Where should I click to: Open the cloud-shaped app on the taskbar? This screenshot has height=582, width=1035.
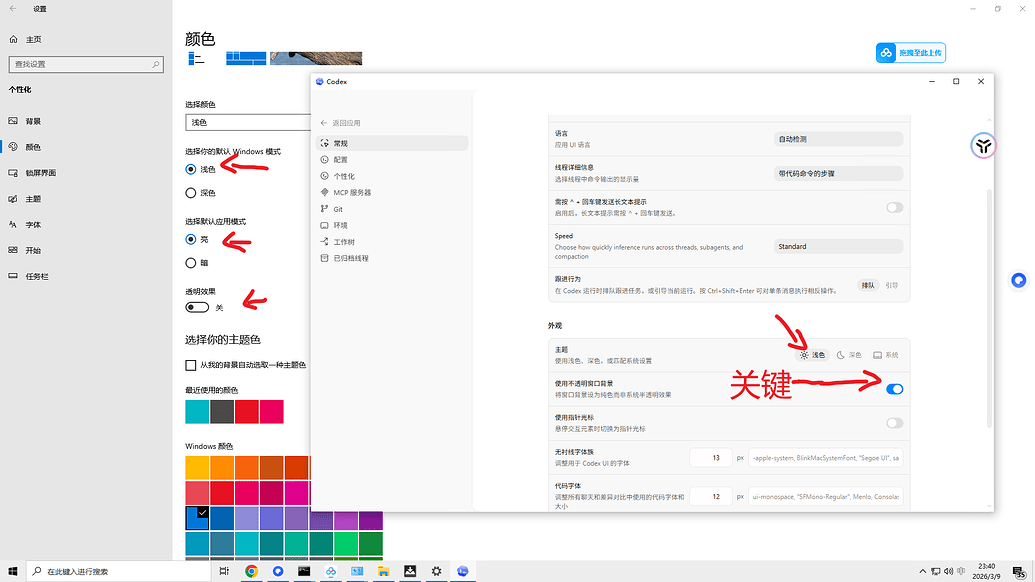(330, 571)
